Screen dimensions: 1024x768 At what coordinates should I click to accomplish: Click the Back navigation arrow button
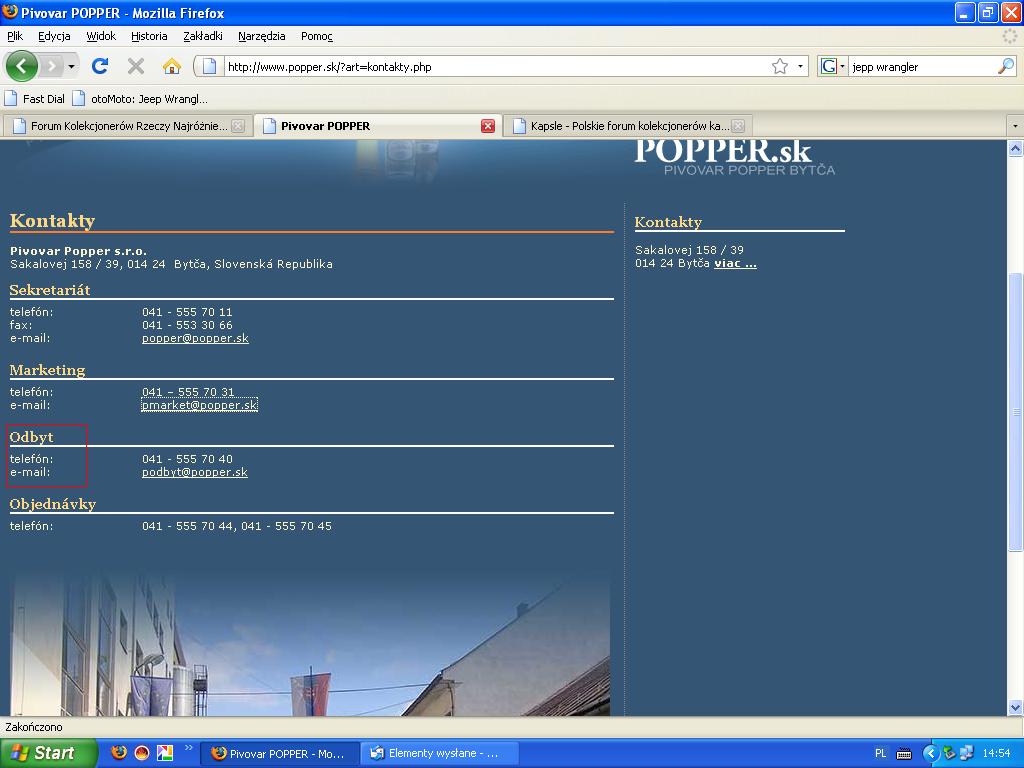22,66
